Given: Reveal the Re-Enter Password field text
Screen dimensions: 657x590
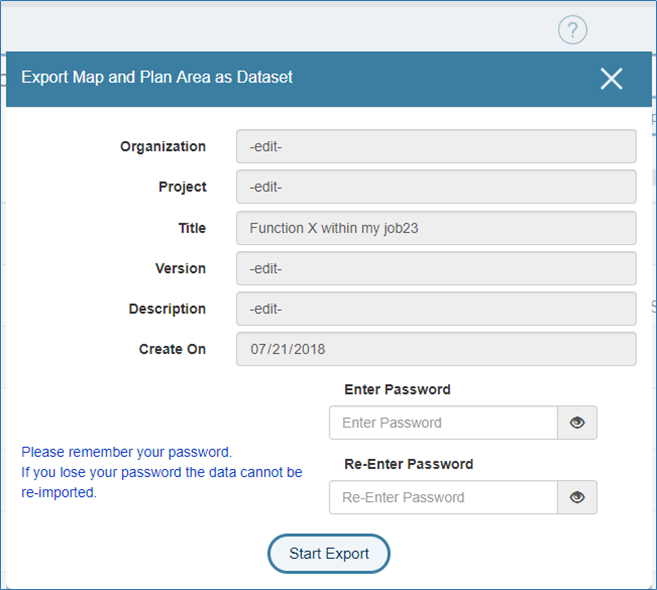Looking at the screenshot, I should 577,497.
